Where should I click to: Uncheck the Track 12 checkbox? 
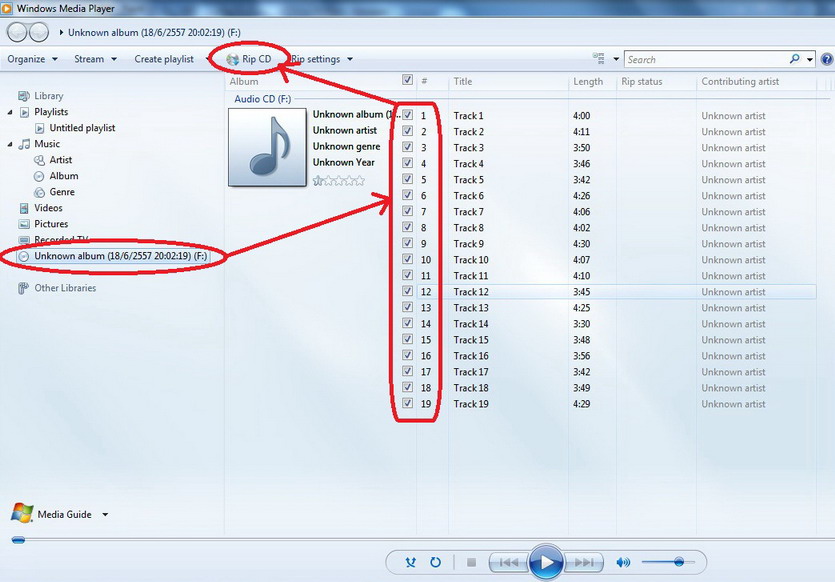(407, 291)
